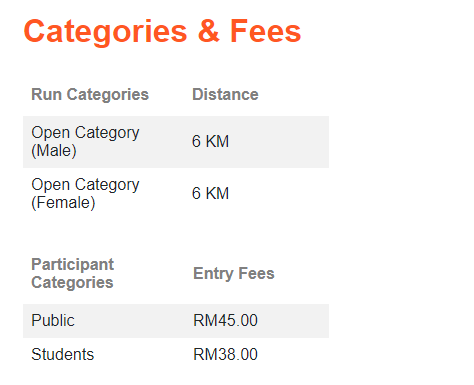Click the Open Category (Female) cell
The height and width of the screenshot is (385, 474).
[85, 194]
